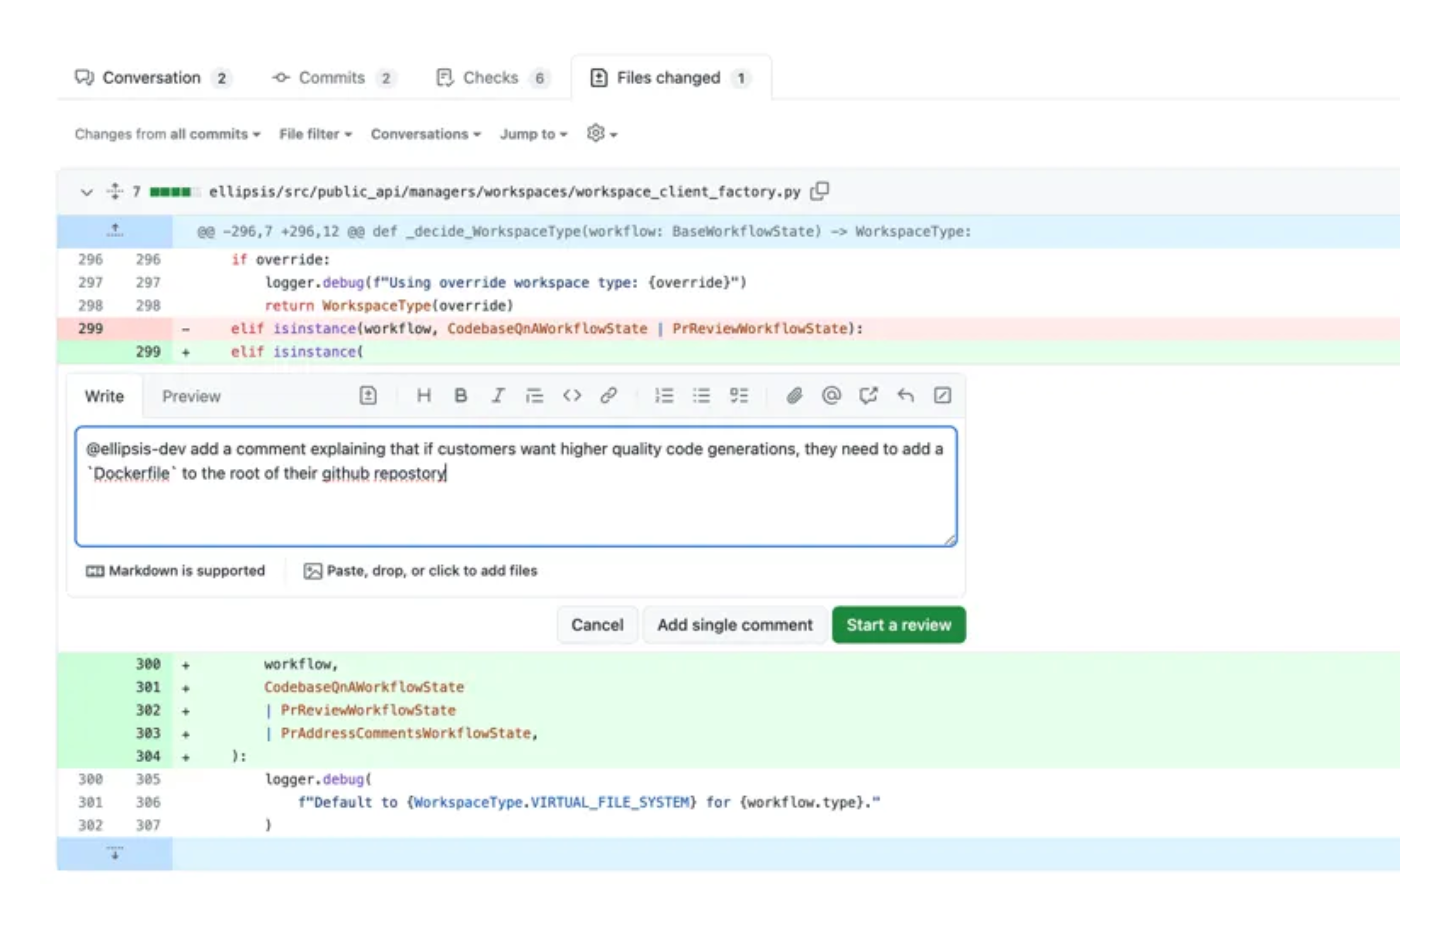This screenshot has width=1448, height=938.
Task: Insert a bulleted list
Action: pos(701,396)
